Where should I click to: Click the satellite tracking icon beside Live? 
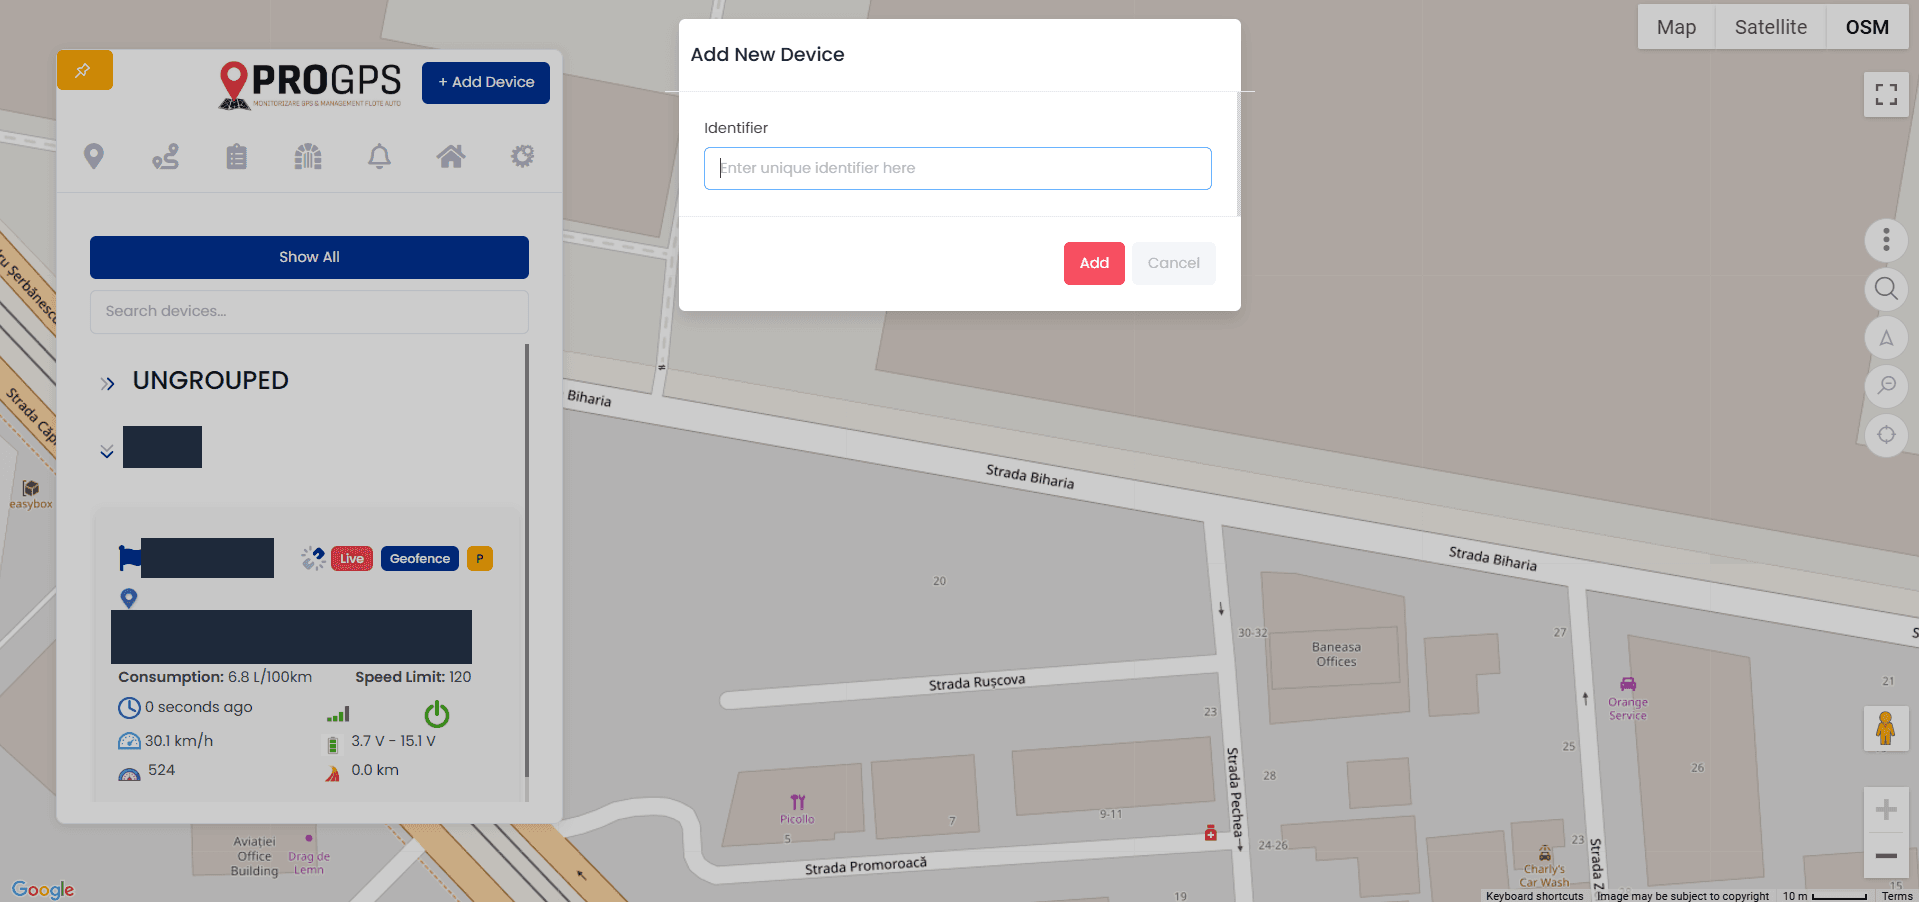(313, 558)
